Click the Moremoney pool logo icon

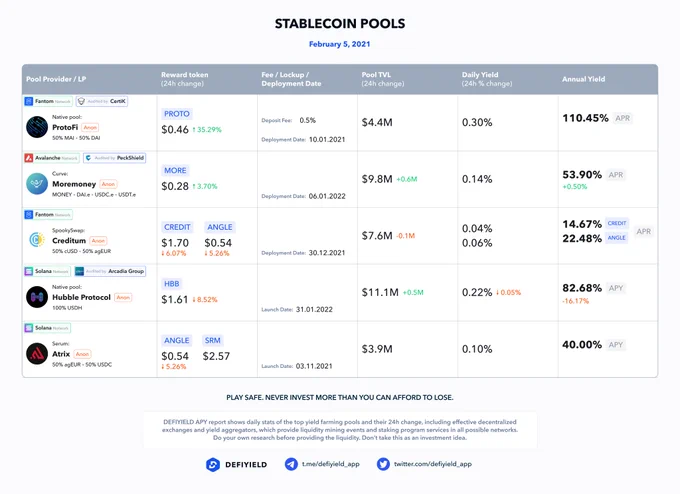pos(37,184)
